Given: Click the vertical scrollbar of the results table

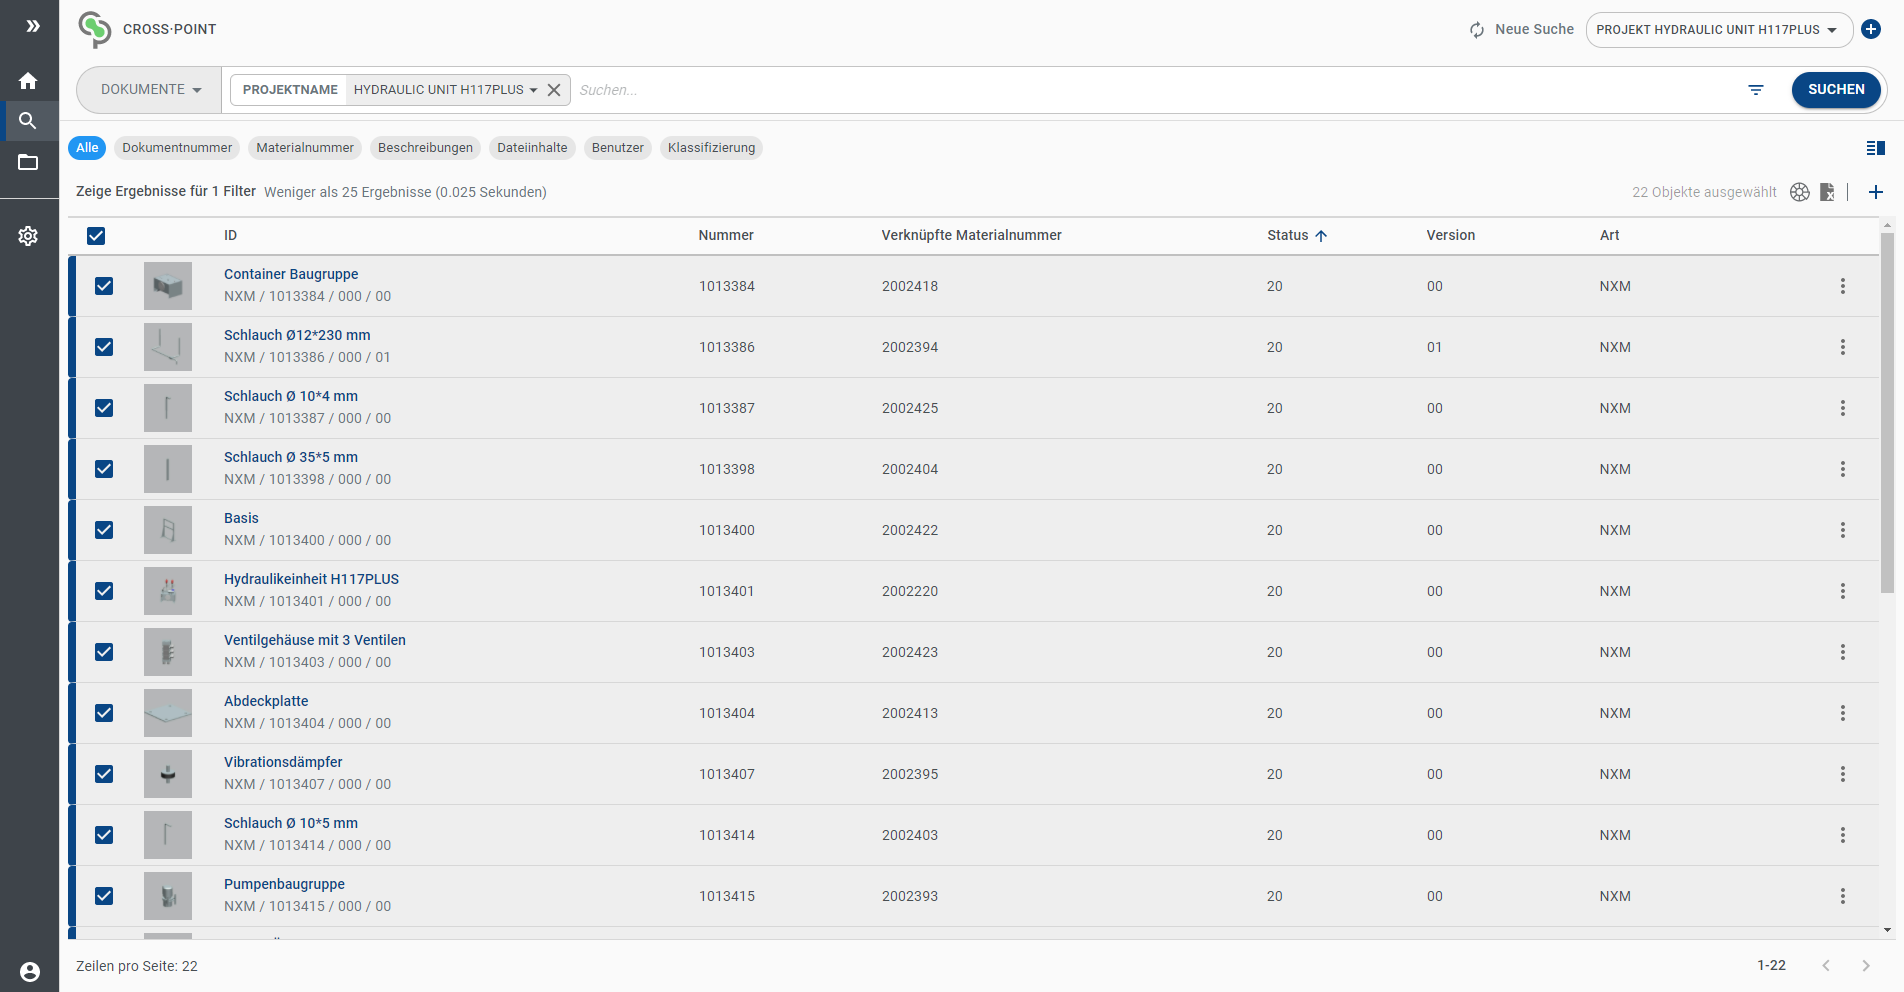Looking at the screenshot, I should click(x=1887, y=413).
